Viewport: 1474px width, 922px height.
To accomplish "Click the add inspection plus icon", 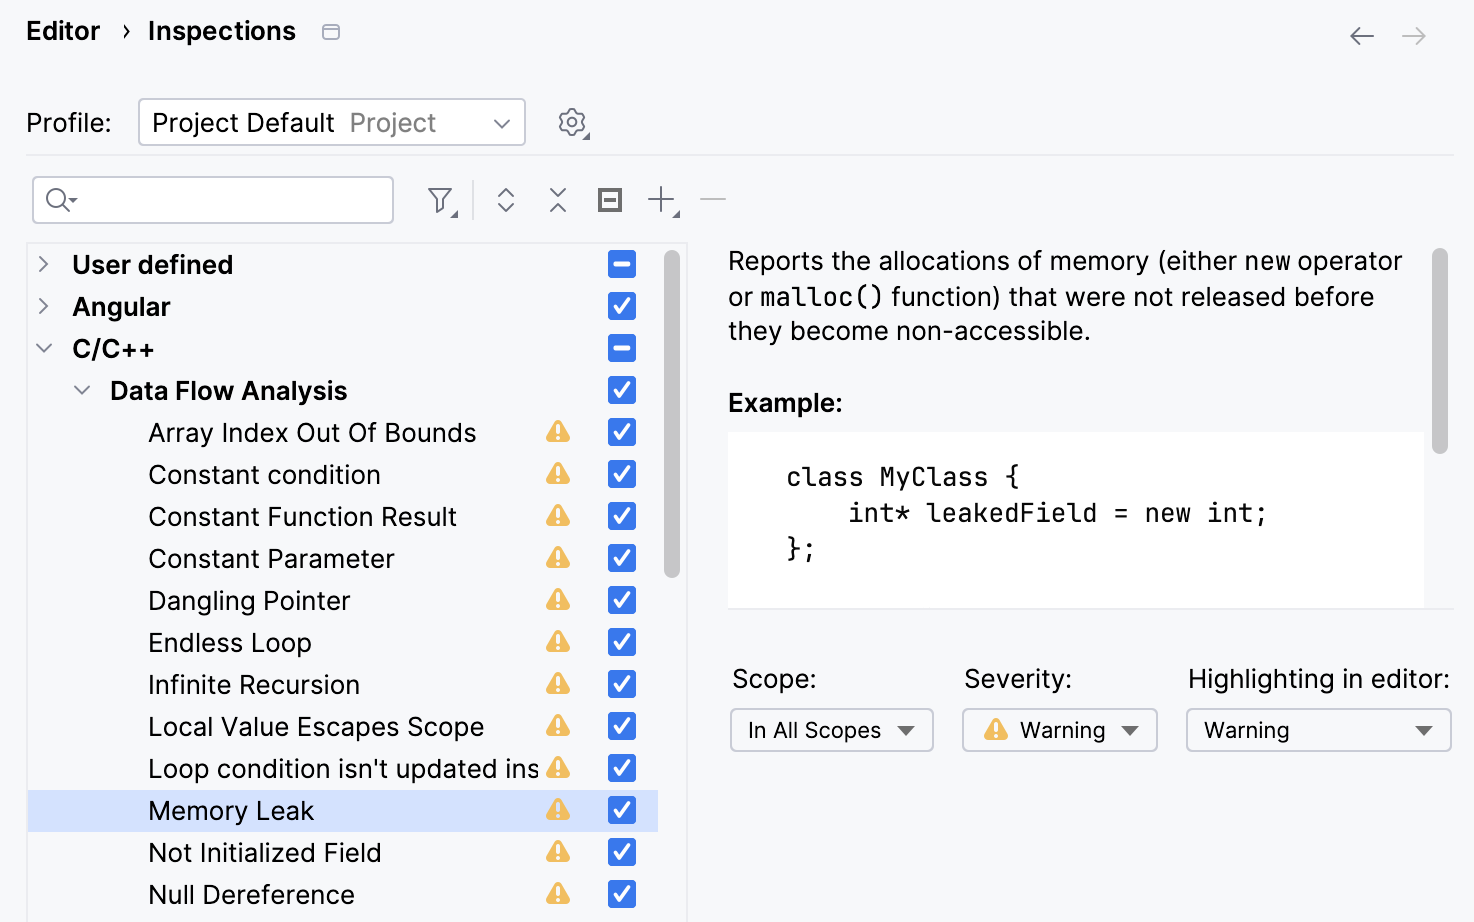I will click(x=662, y=200).
